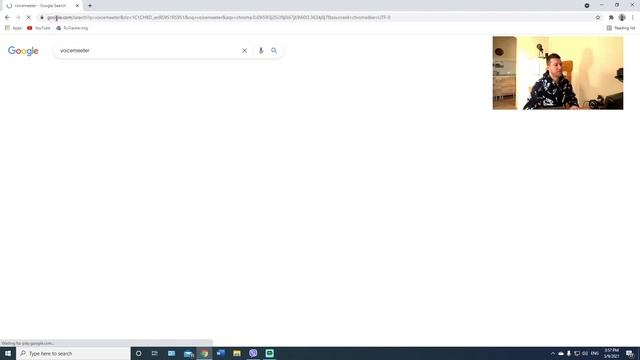Screen dimensions: 640x360
Task: Go back to previous page
Action: (x=7, y=18)
